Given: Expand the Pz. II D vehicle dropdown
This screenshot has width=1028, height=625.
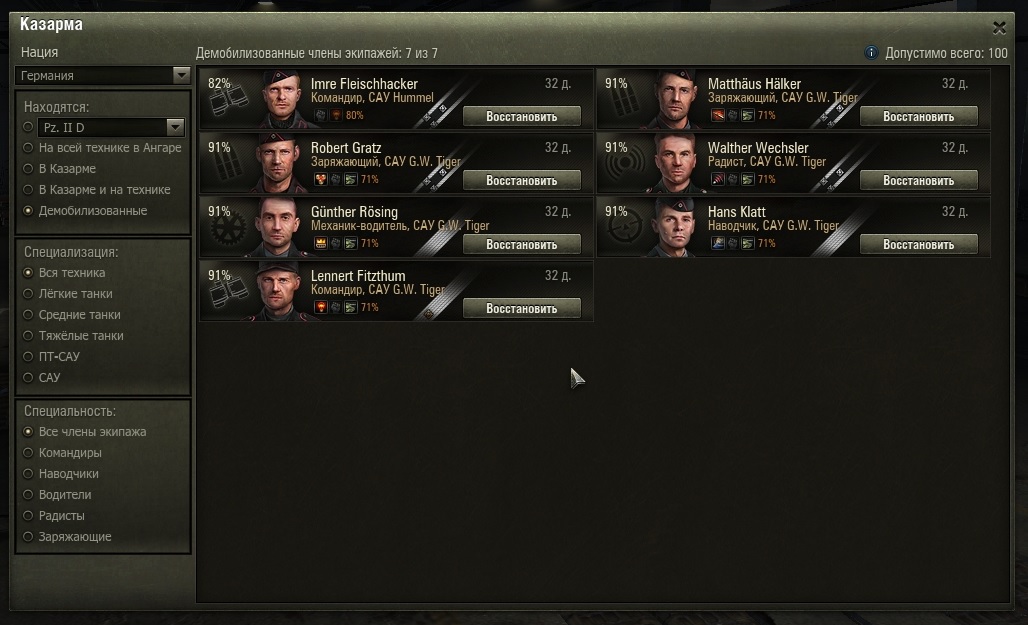Looking at the screenshot, I should [111, 127].
